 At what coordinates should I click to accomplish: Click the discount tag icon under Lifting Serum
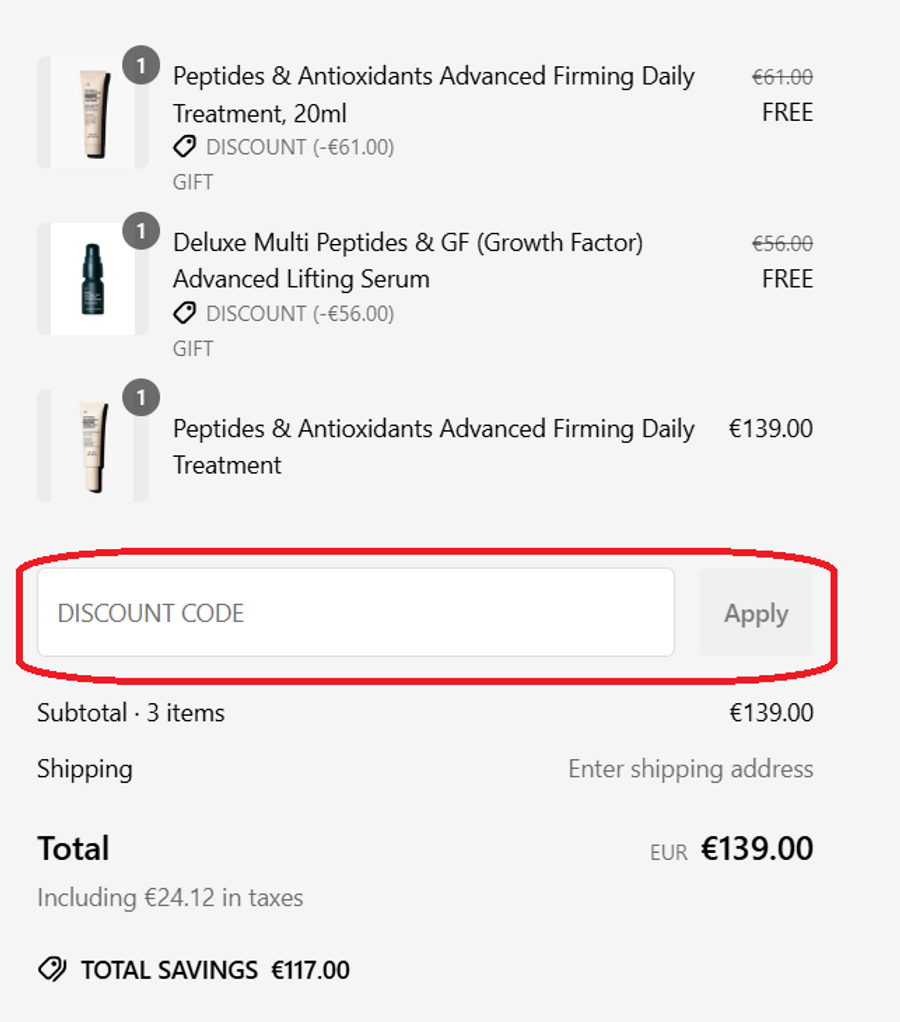coord(185,314)
